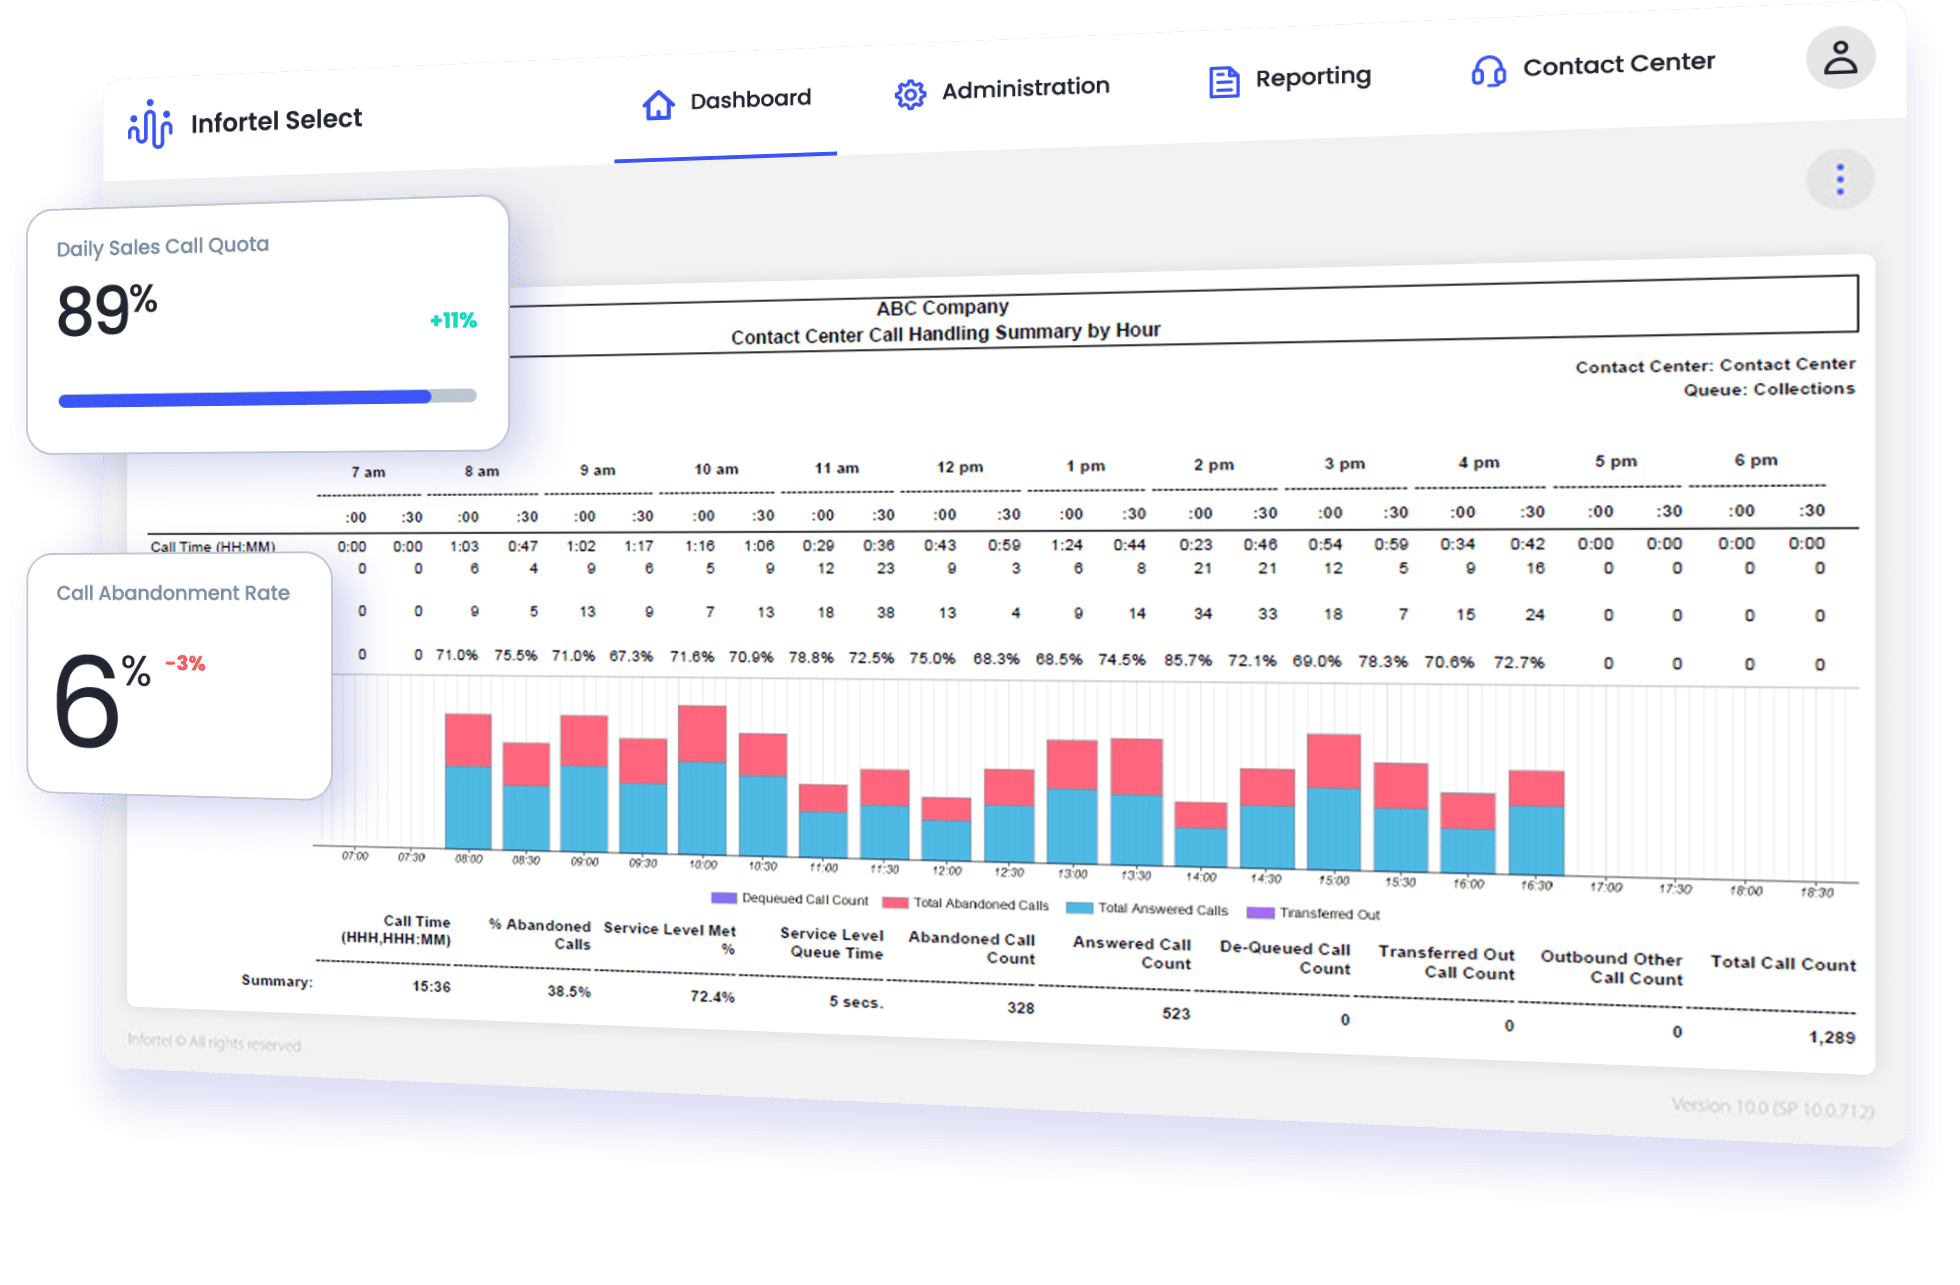The image size is (1960, 1285).
Task: Open the three-dot options menu
Action: tap(1839, 179)
